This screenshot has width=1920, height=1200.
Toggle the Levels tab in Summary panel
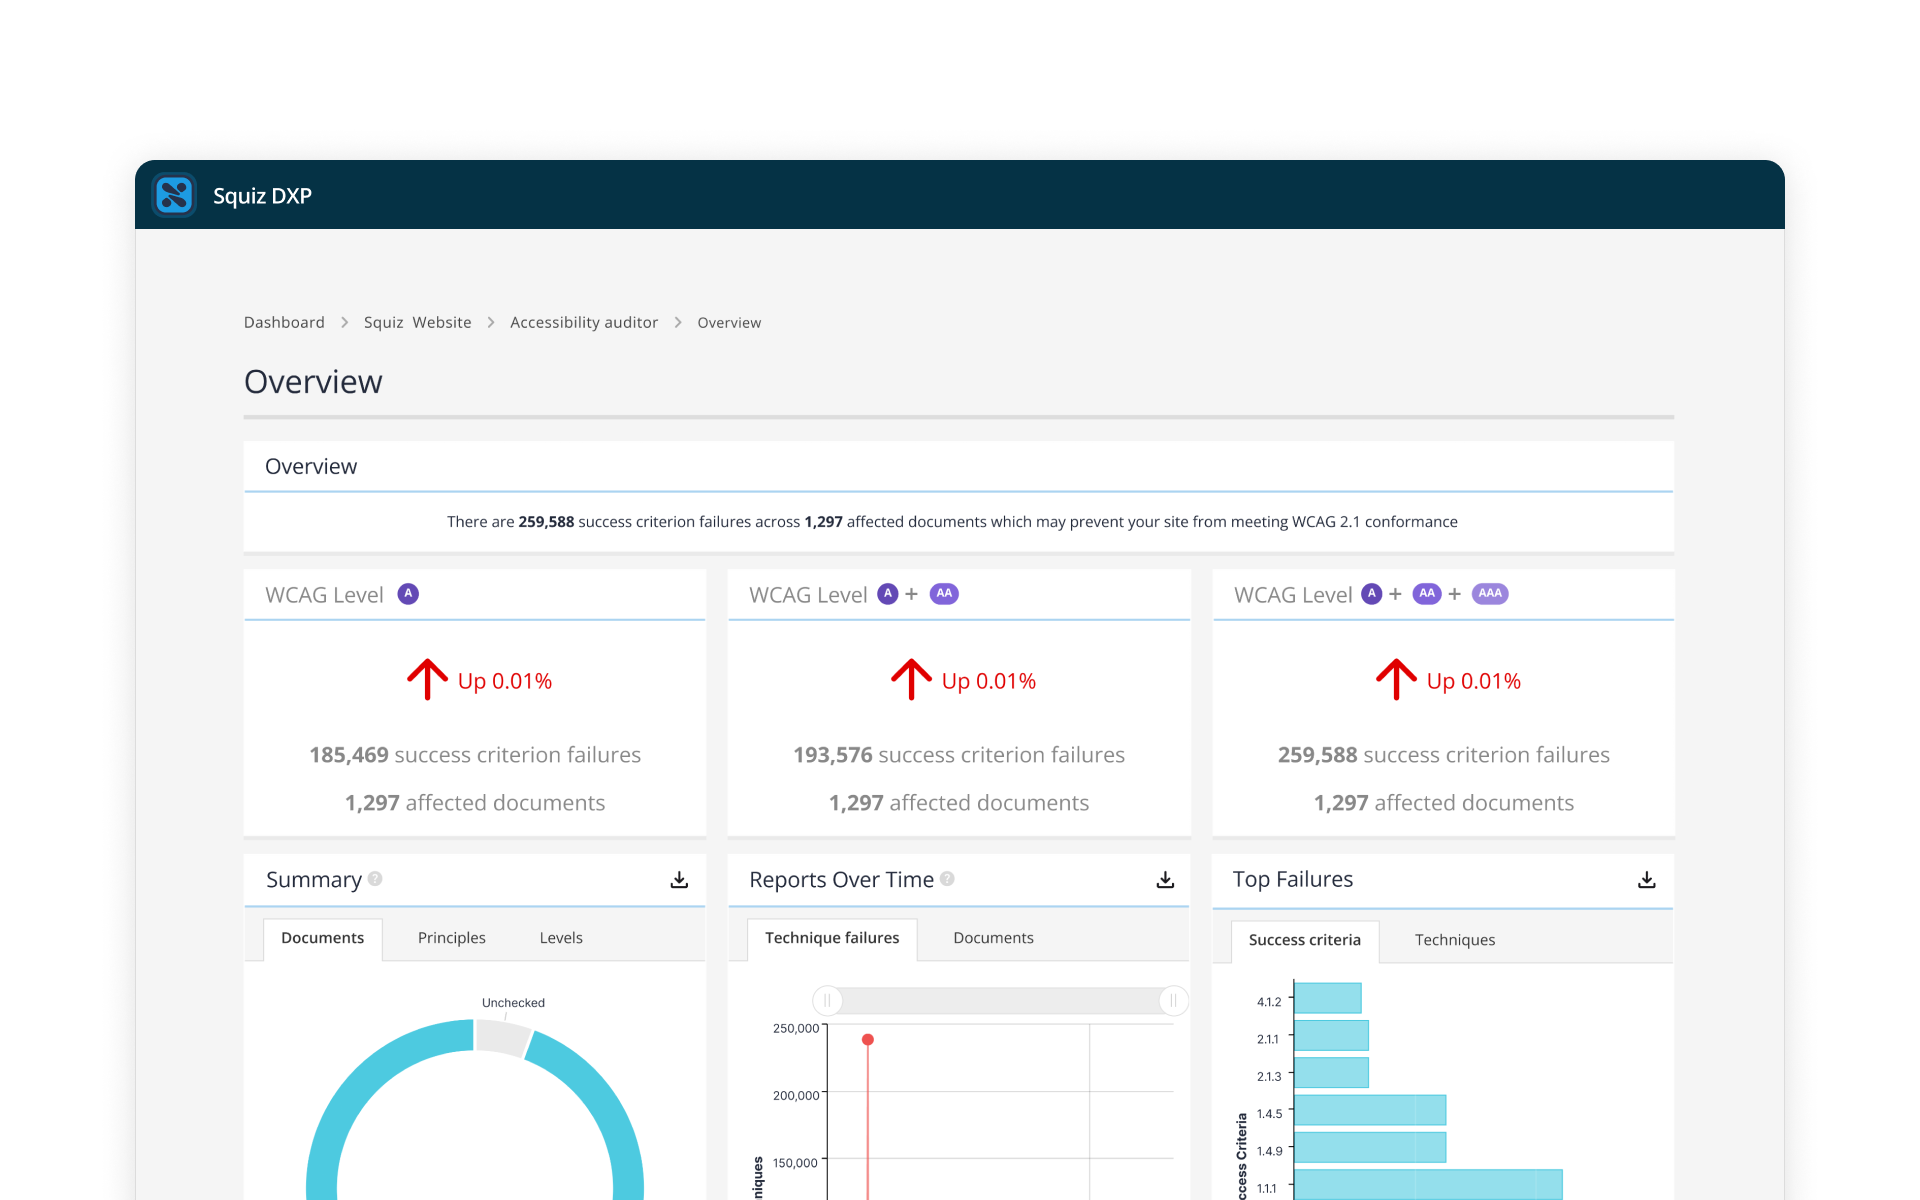click(x=558, y=939)
